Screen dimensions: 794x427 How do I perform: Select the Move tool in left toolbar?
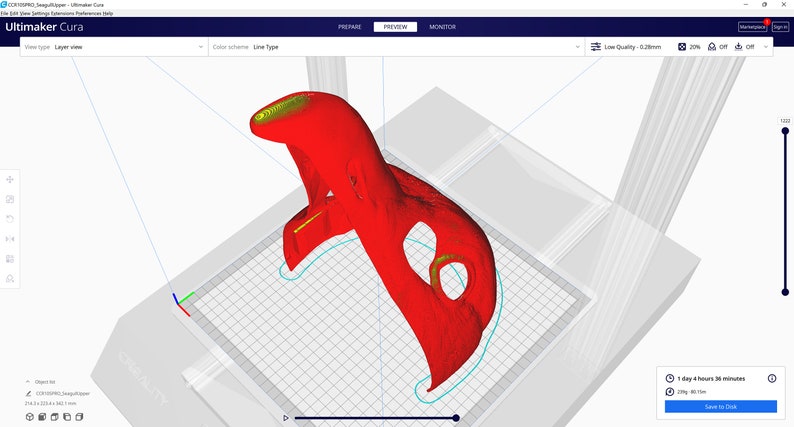tap(10, 179)
